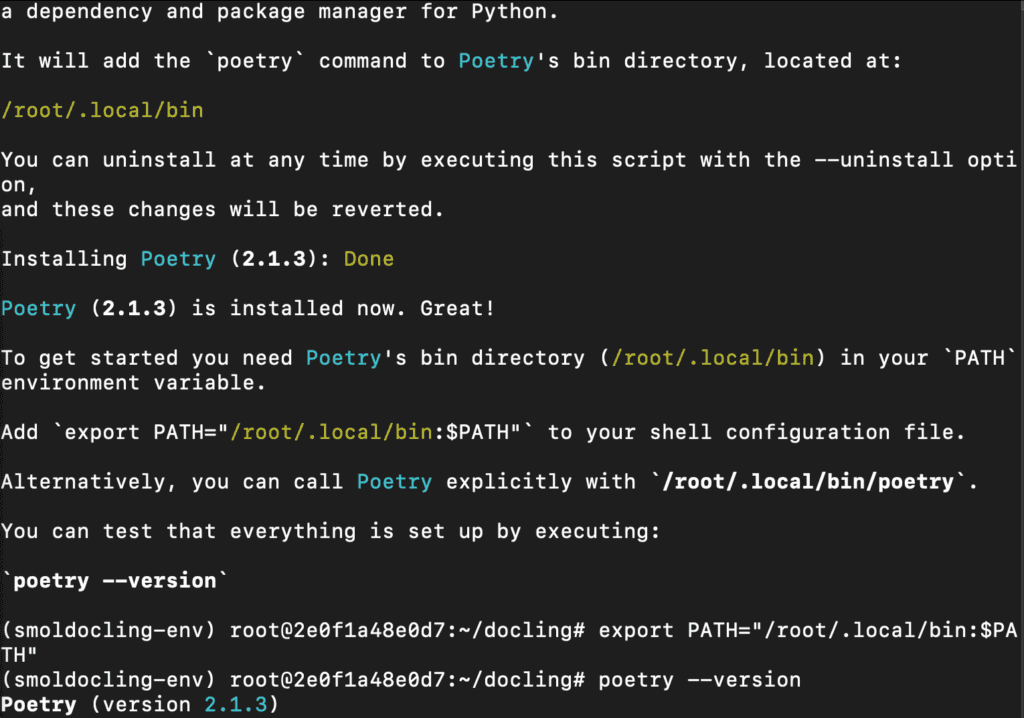Image resolution: width=1024 pixels, height=718 pixels.
Task: Click 'environment variable.' text
Action: click(133, 383)
